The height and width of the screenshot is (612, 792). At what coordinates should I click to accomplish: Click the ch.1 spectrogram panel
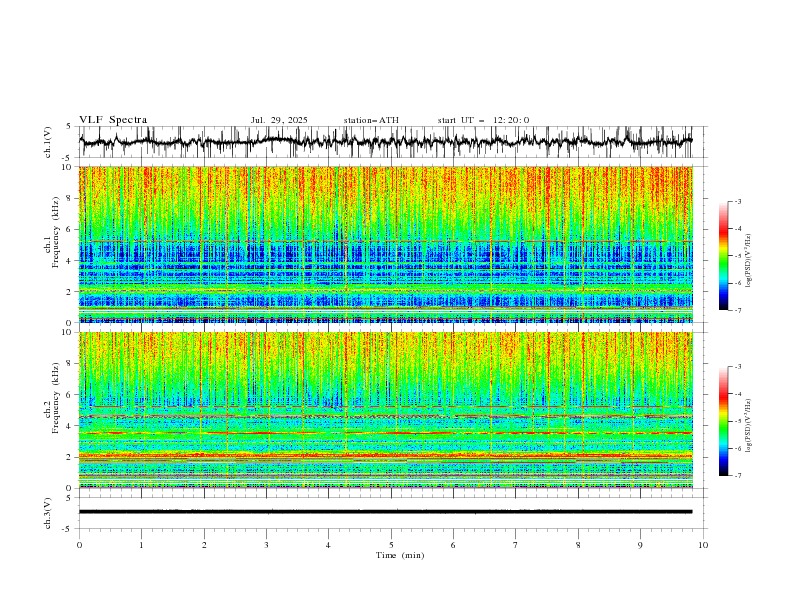tap(386, 244)
